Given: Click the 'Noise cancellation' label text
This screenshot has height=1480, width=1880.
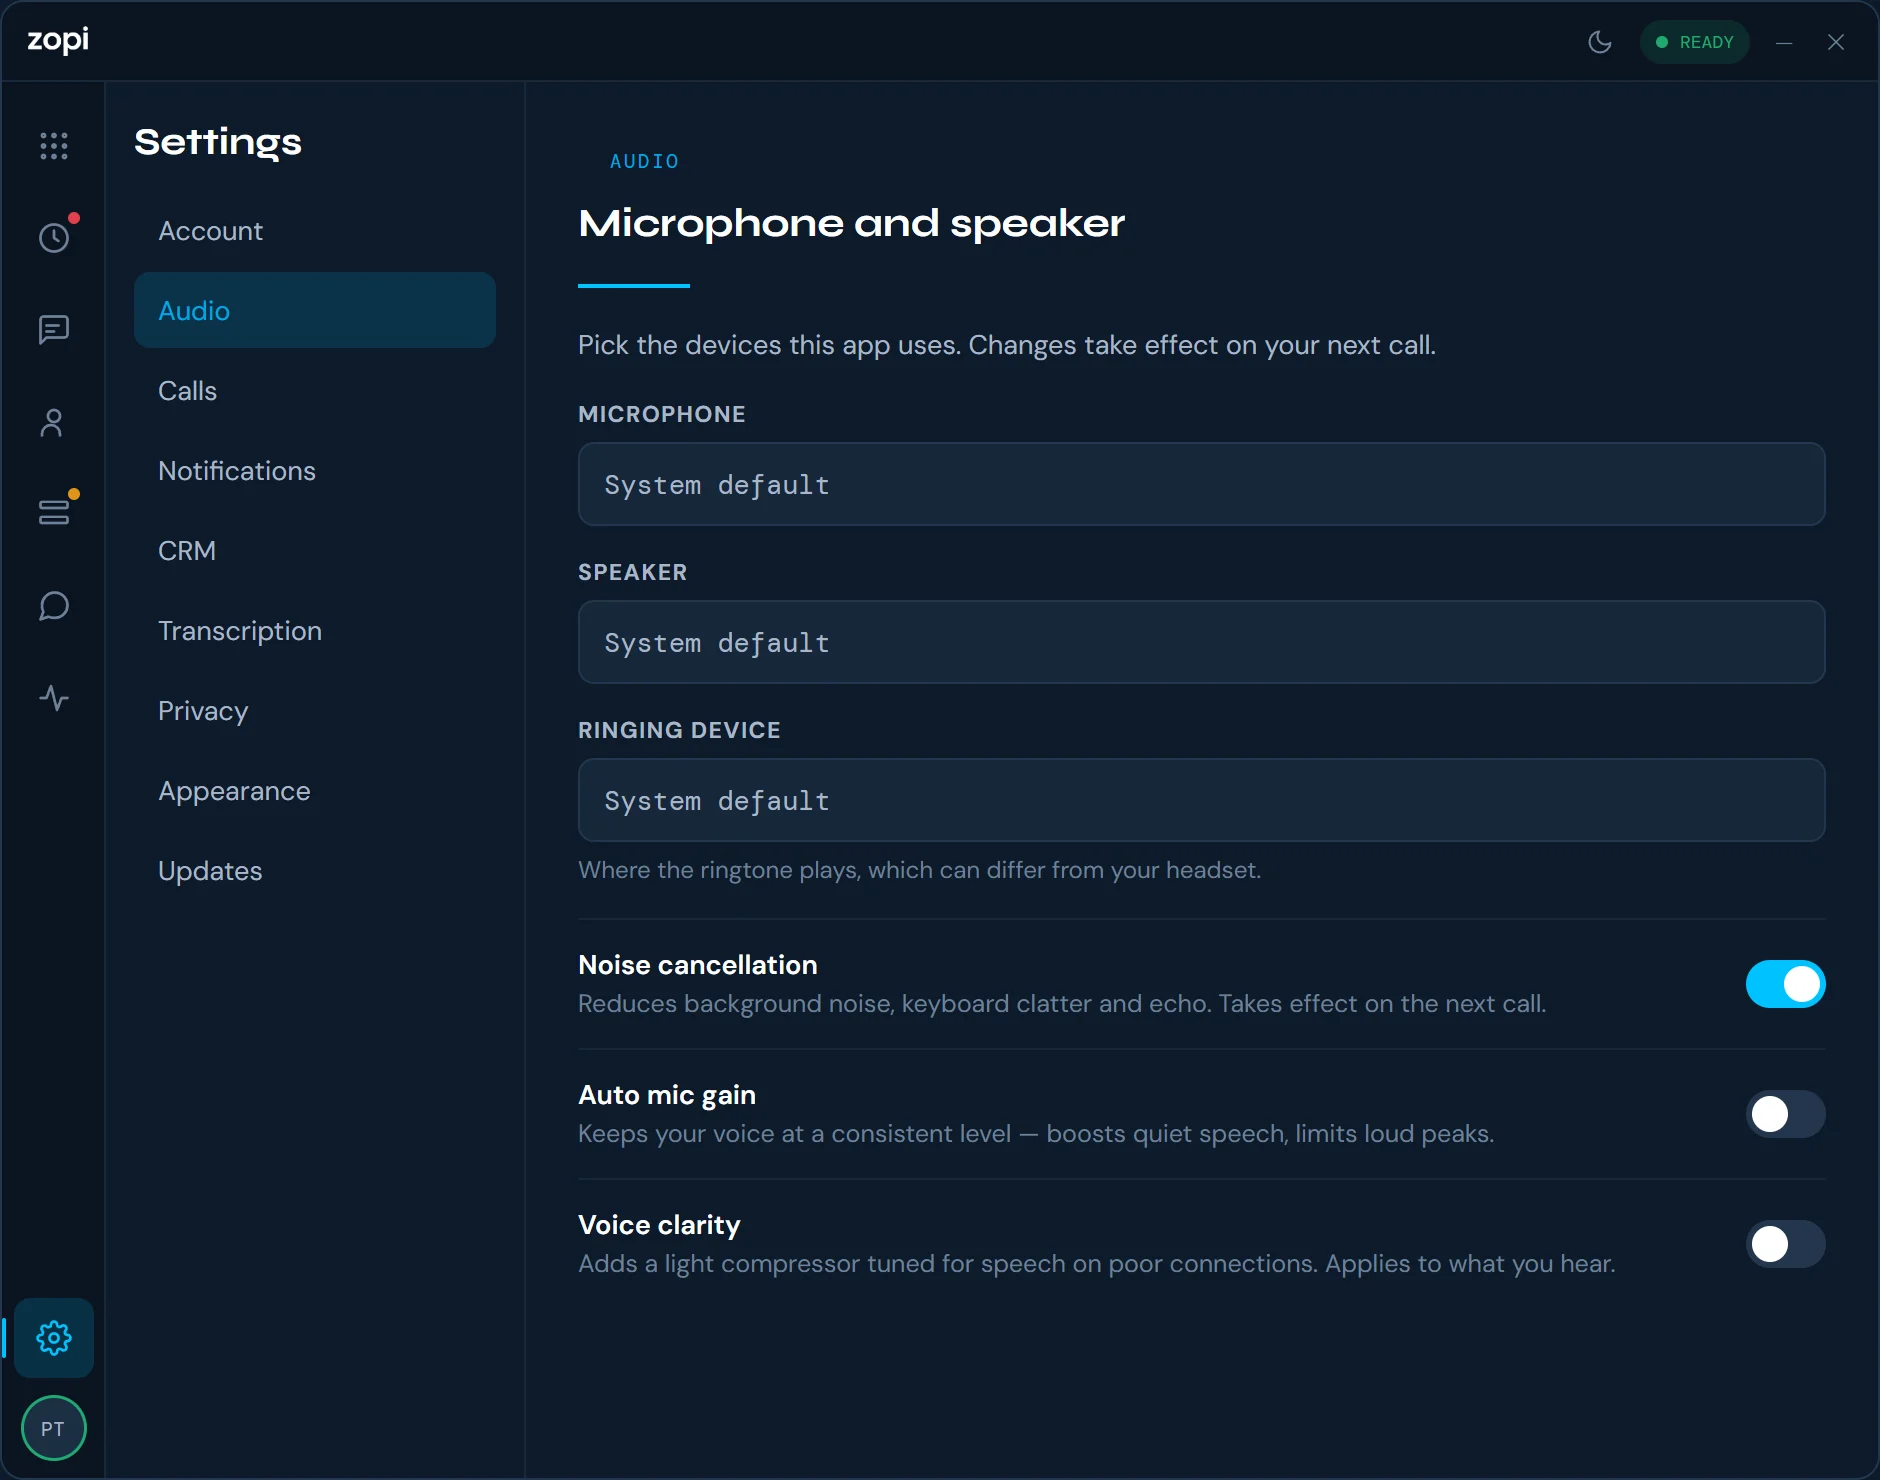Looking at the screenshot, I should [x=698, y=965].
